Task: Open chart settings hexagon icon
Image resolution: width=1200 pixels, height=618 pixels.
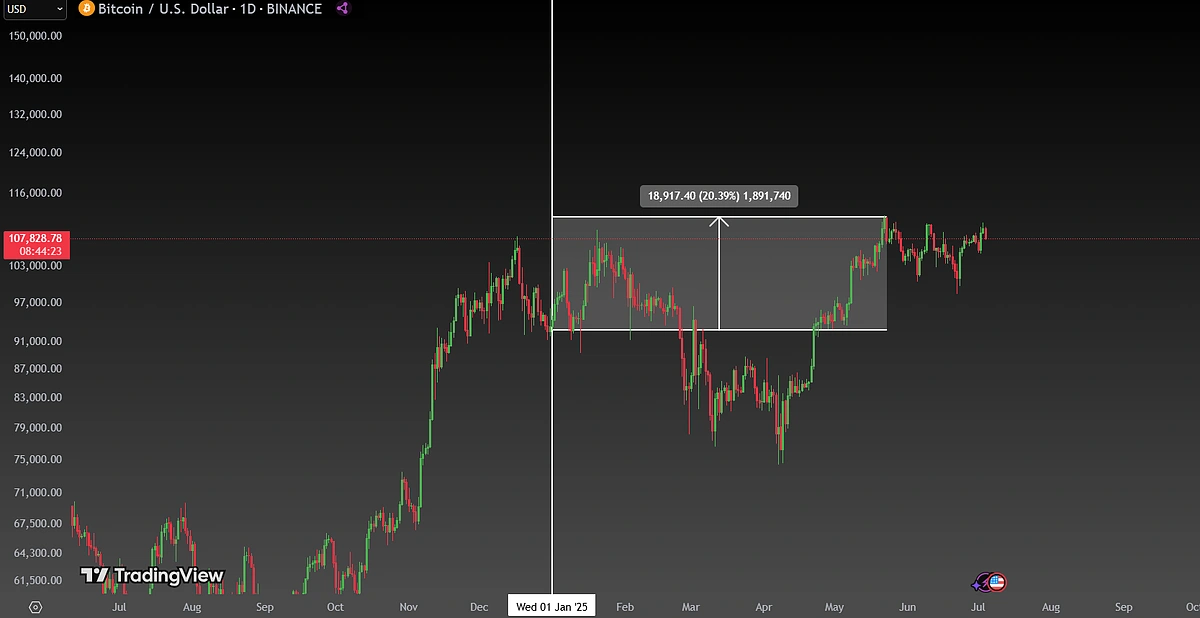Action: click(x=36, y=607)
